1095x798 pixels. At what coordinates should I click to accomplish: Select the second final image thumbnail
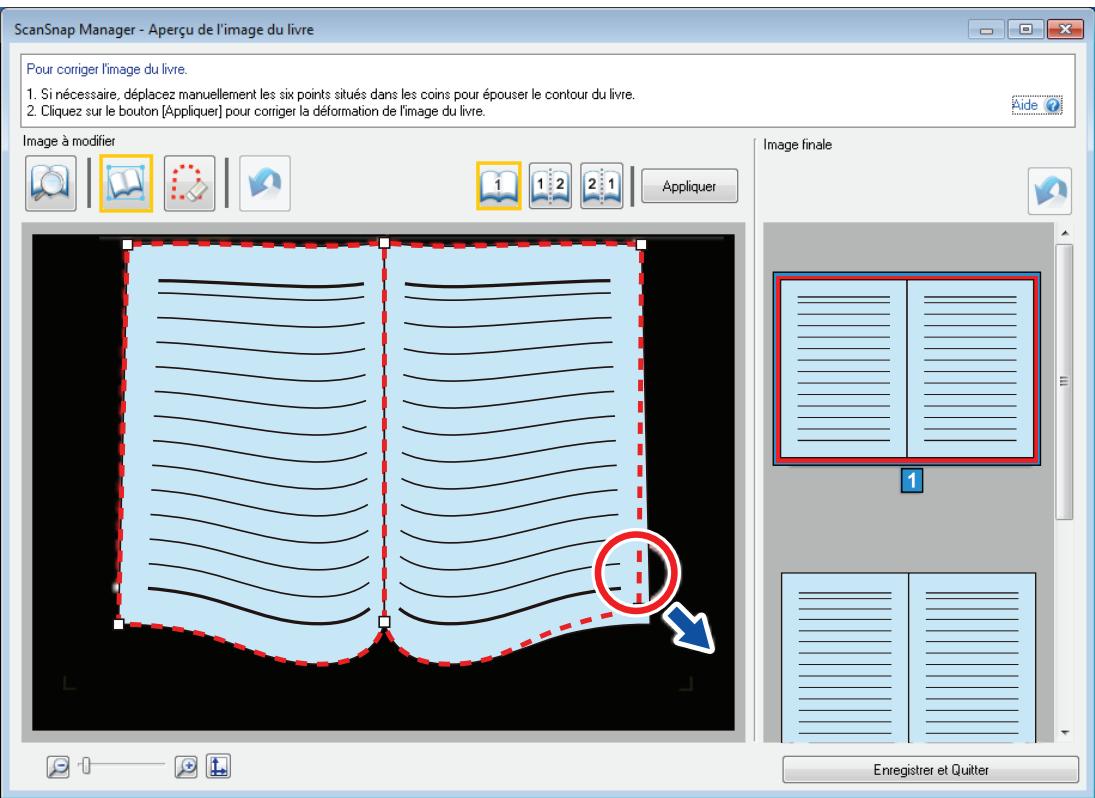[908, 656]
